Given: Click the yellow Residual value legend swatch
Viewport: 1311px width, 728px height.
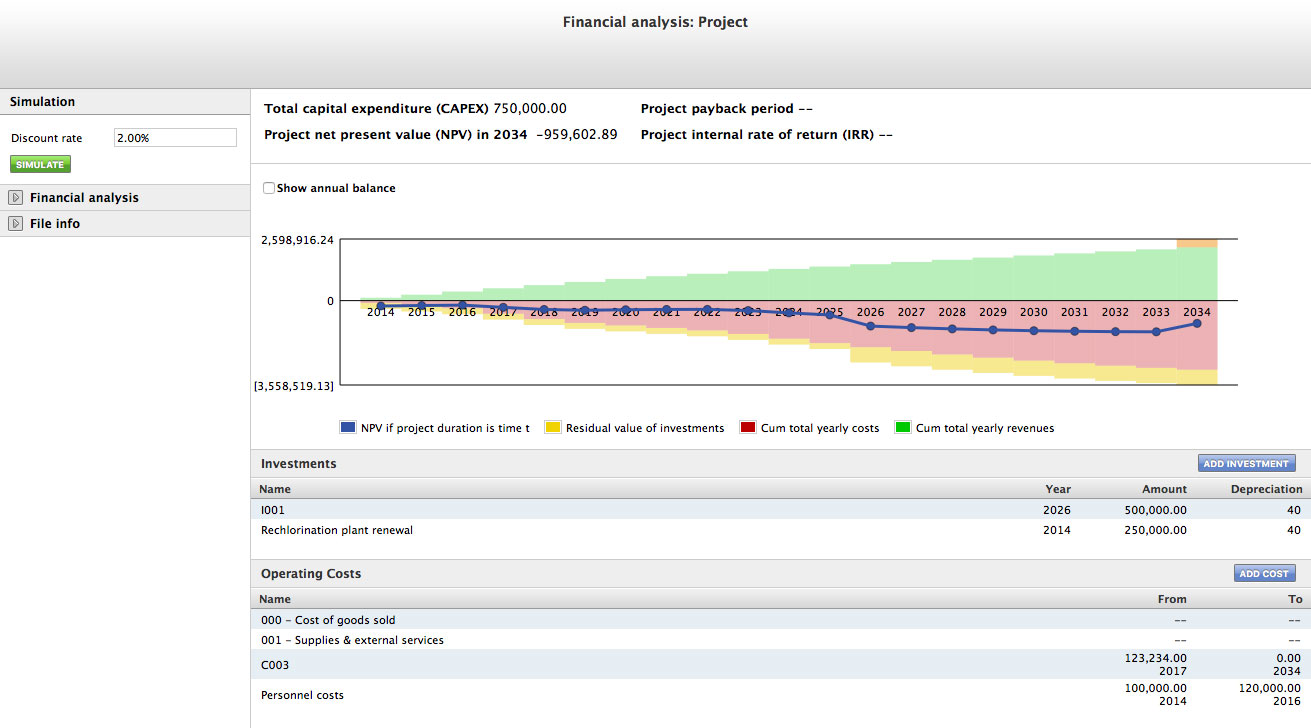Looking at the screenshot, I should tap(552, 428).
